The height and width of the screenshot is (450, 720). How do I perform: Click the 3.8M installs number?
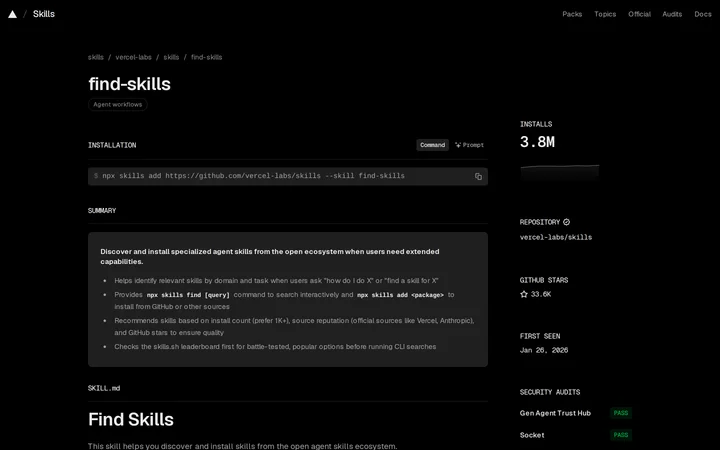tap(537, 142)
